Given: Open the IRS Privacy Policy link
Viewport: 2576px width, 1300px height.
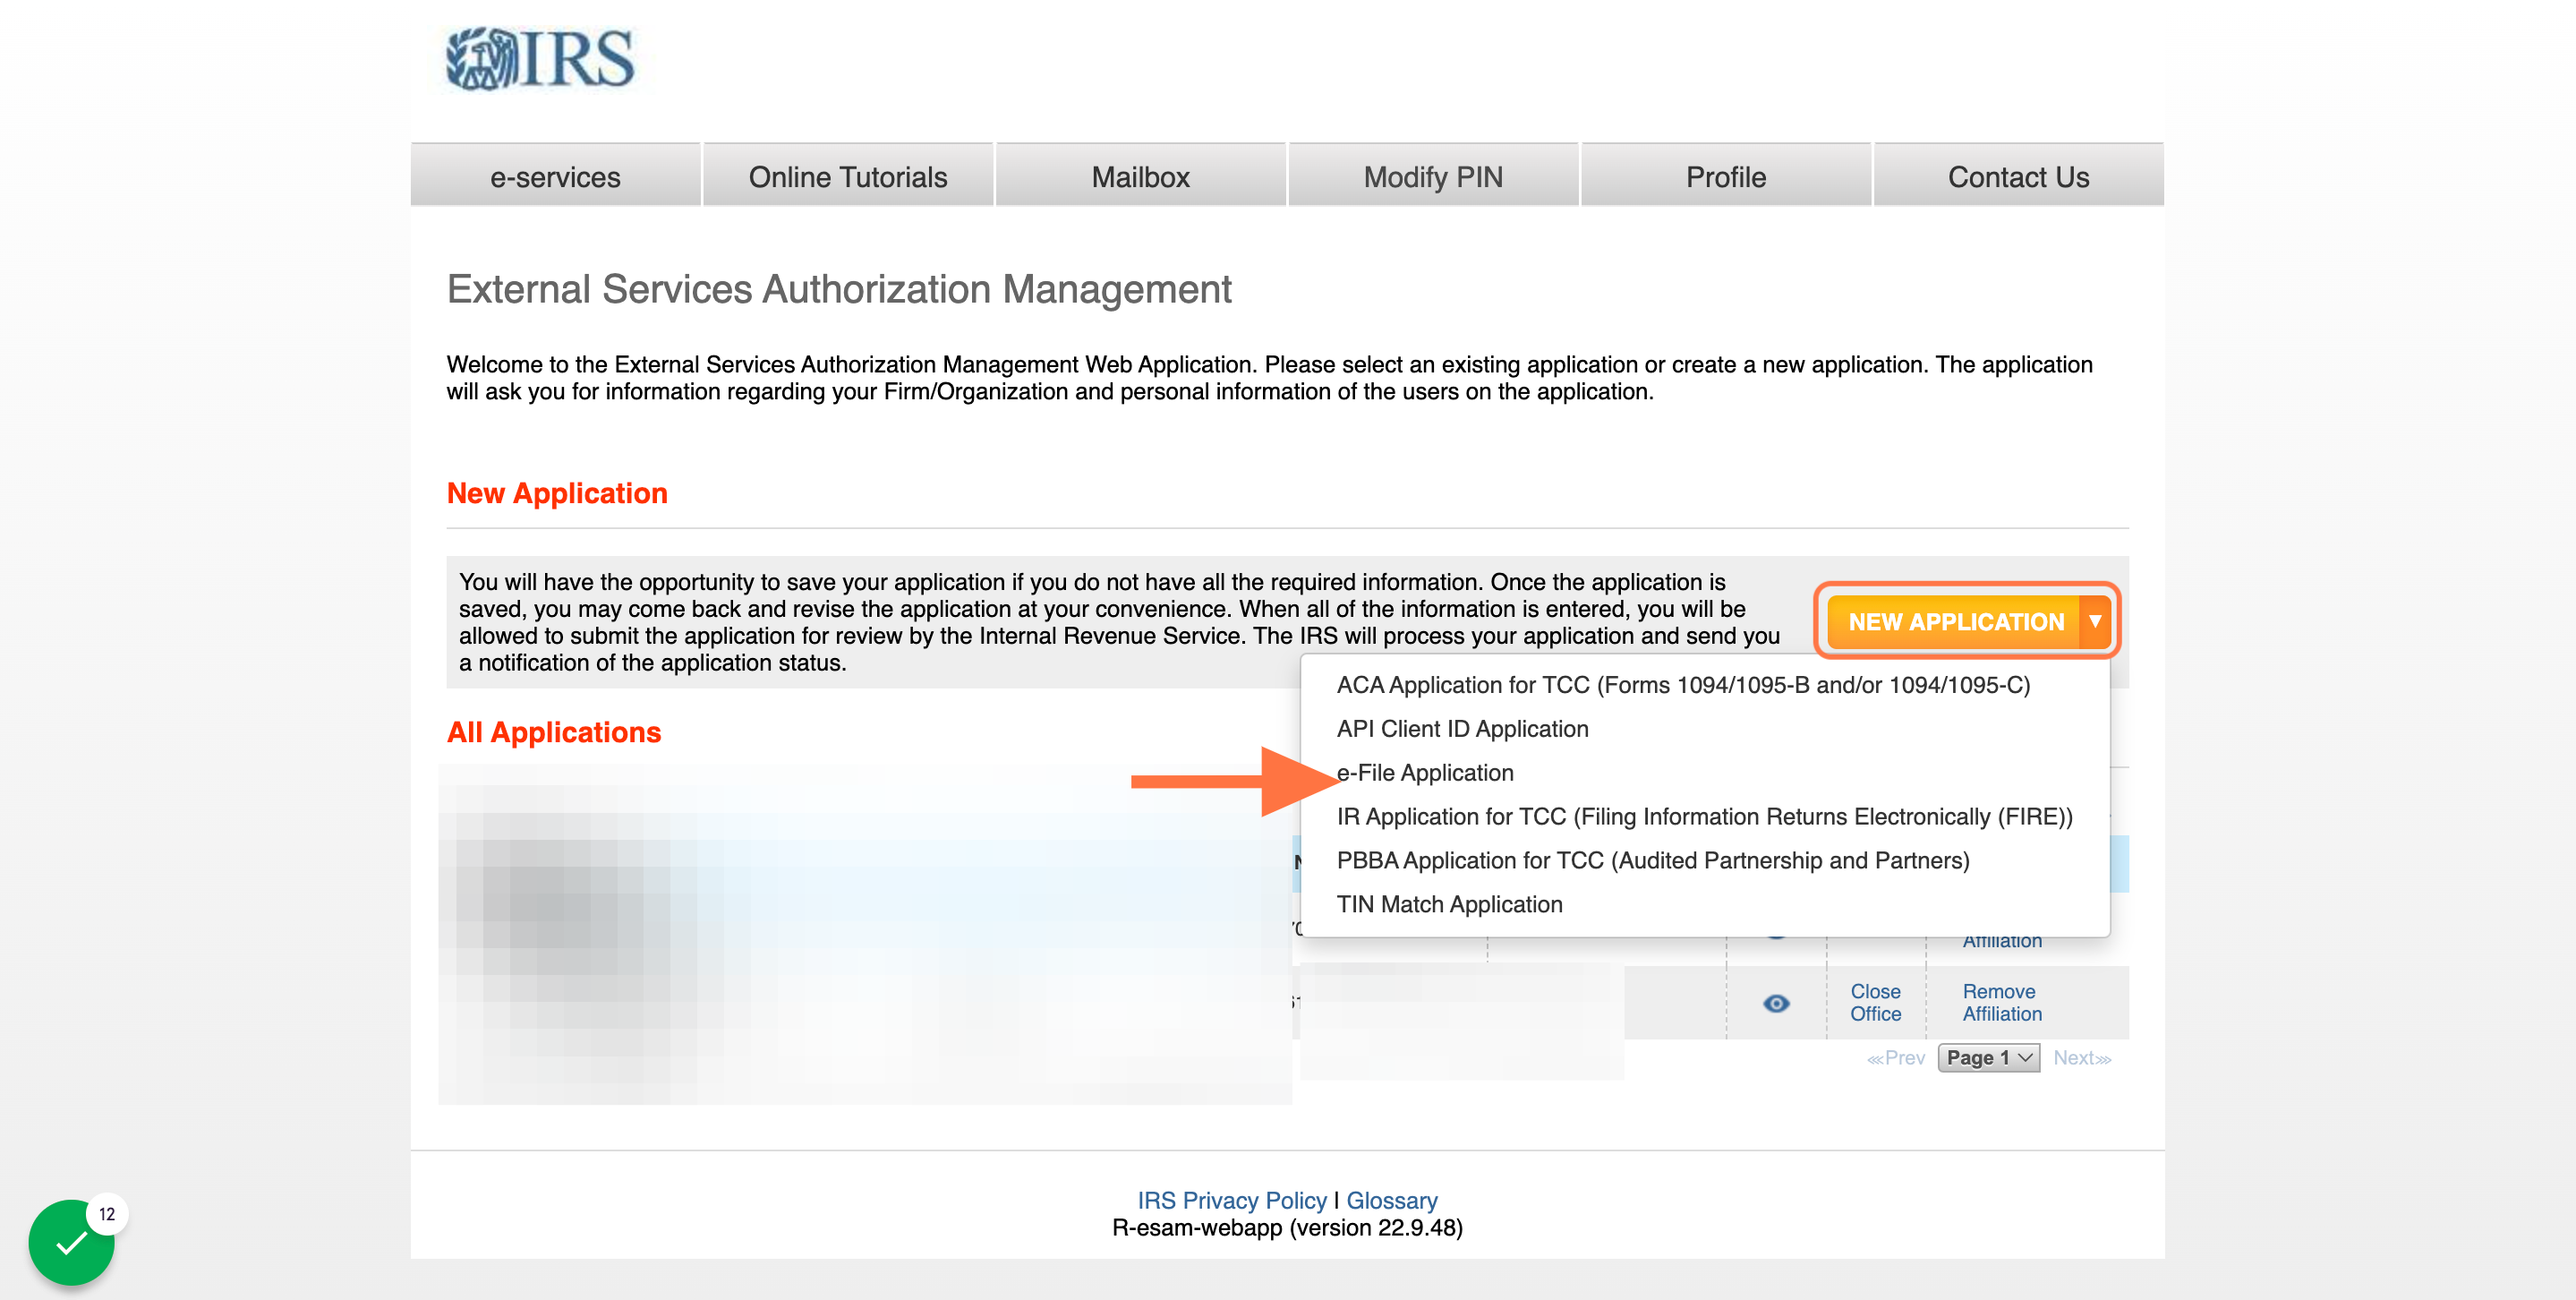Looking at the screenshot, I should (1231, 1200).
